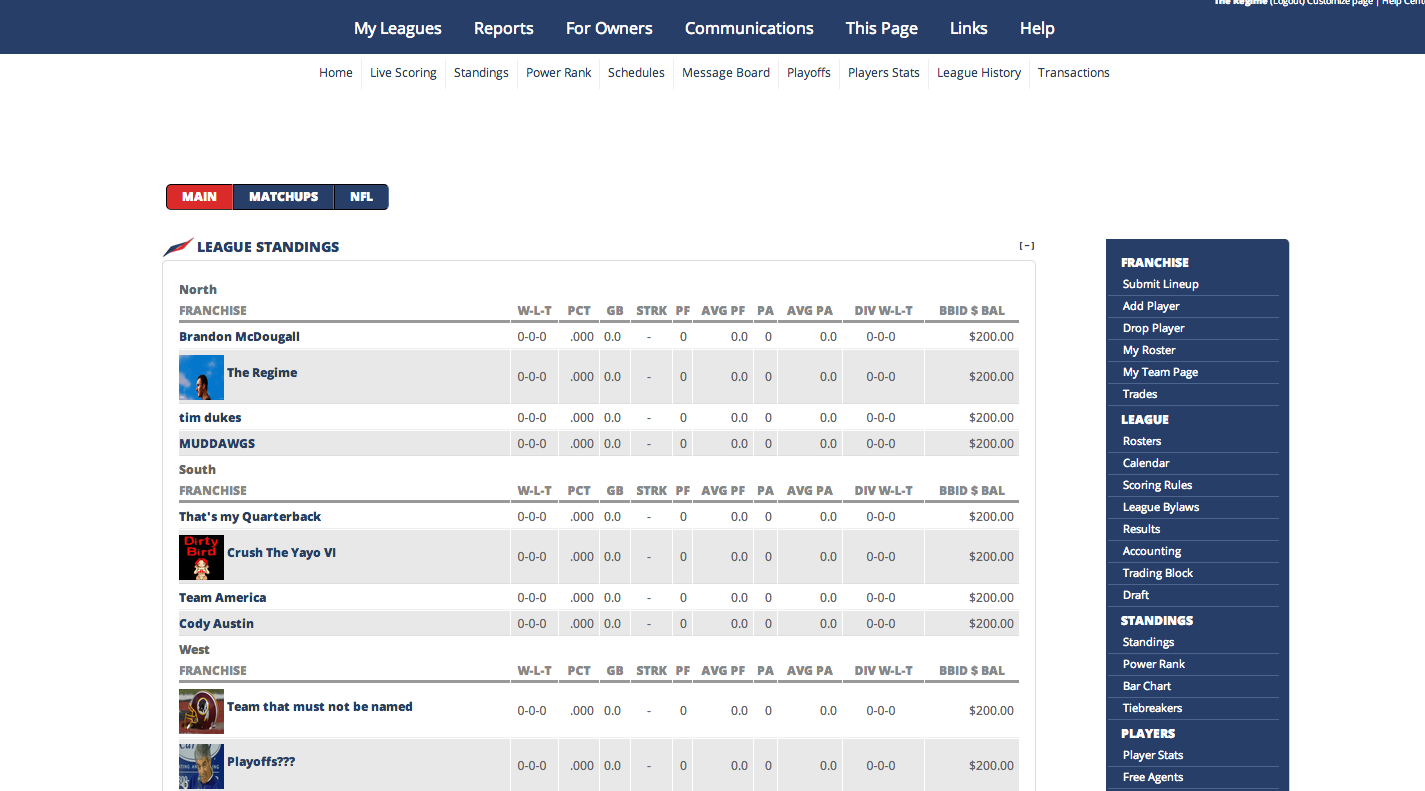Viewport: 1425px width, 791px height.
Task: Click The Regime team avatar image
Action: [201, 378]
